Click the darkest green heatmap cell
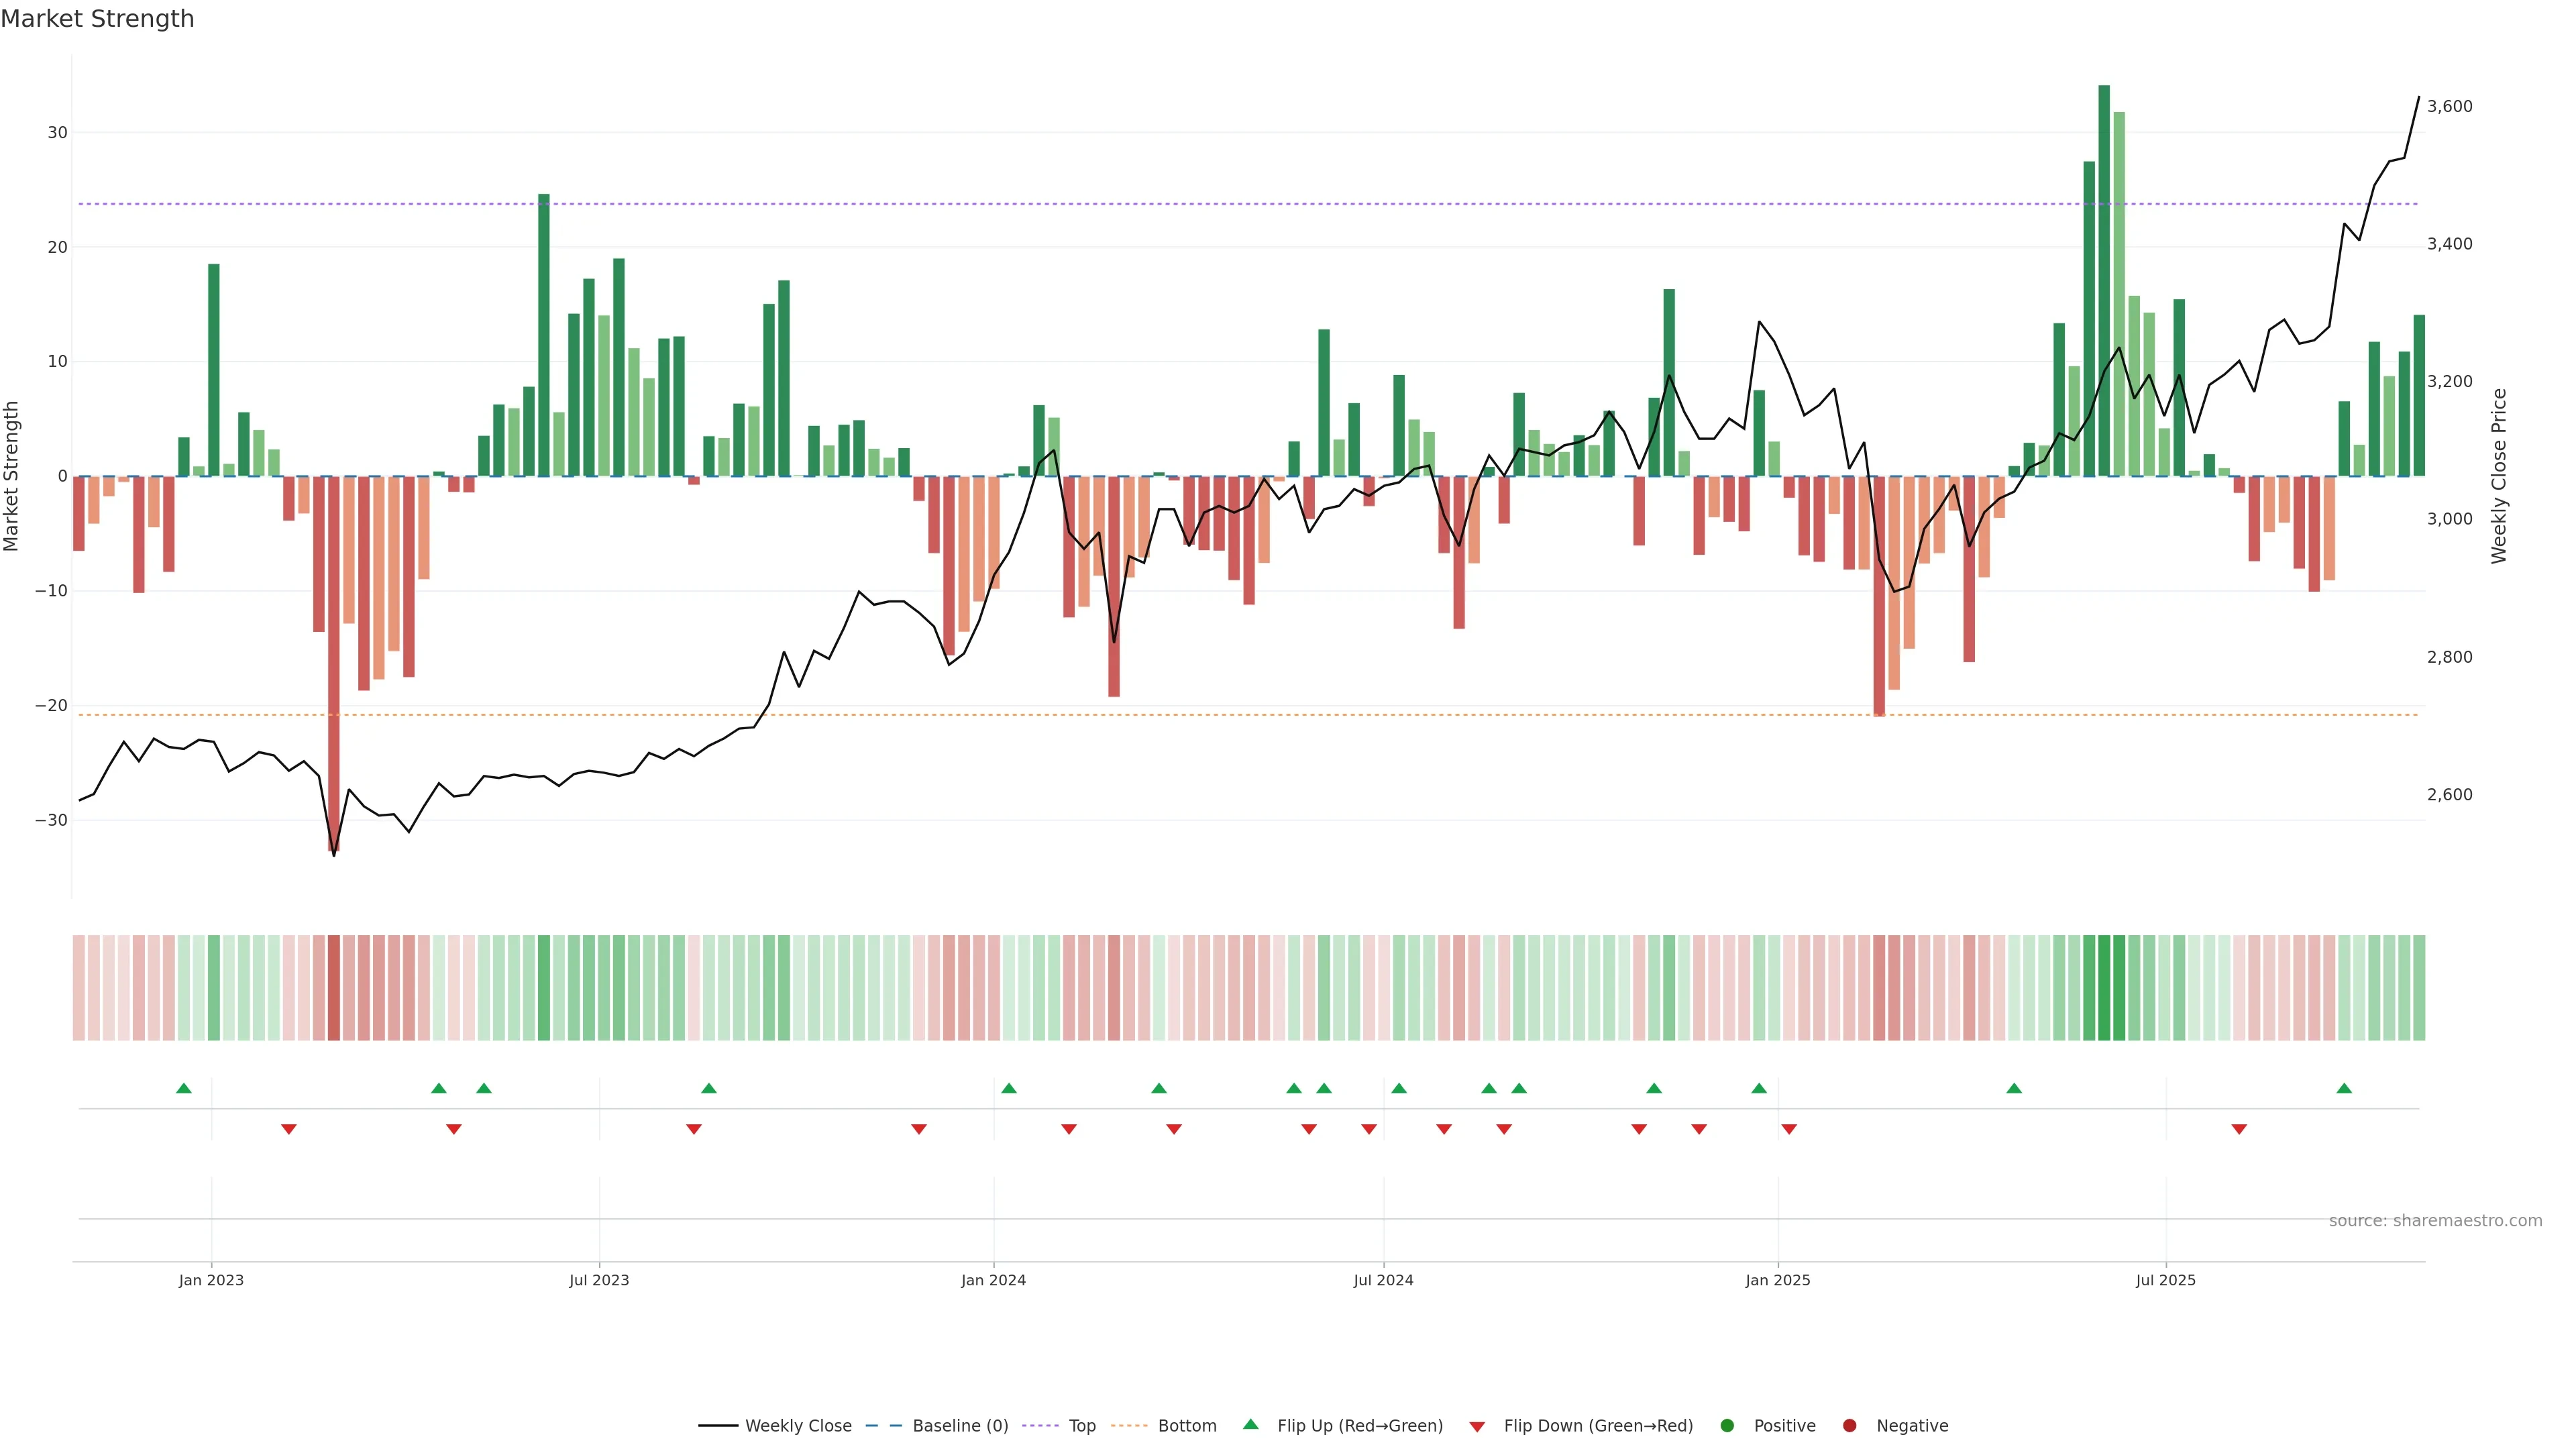This screenshot has height=1449, width=2576. pyautogui.click(x=2104, y=988)
